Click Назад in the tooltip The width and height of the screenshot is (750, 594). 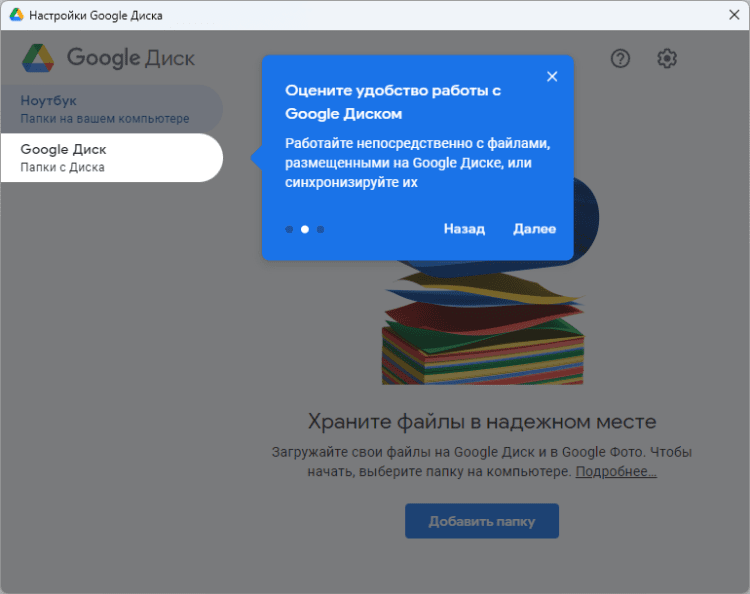[x=464, y=229]
